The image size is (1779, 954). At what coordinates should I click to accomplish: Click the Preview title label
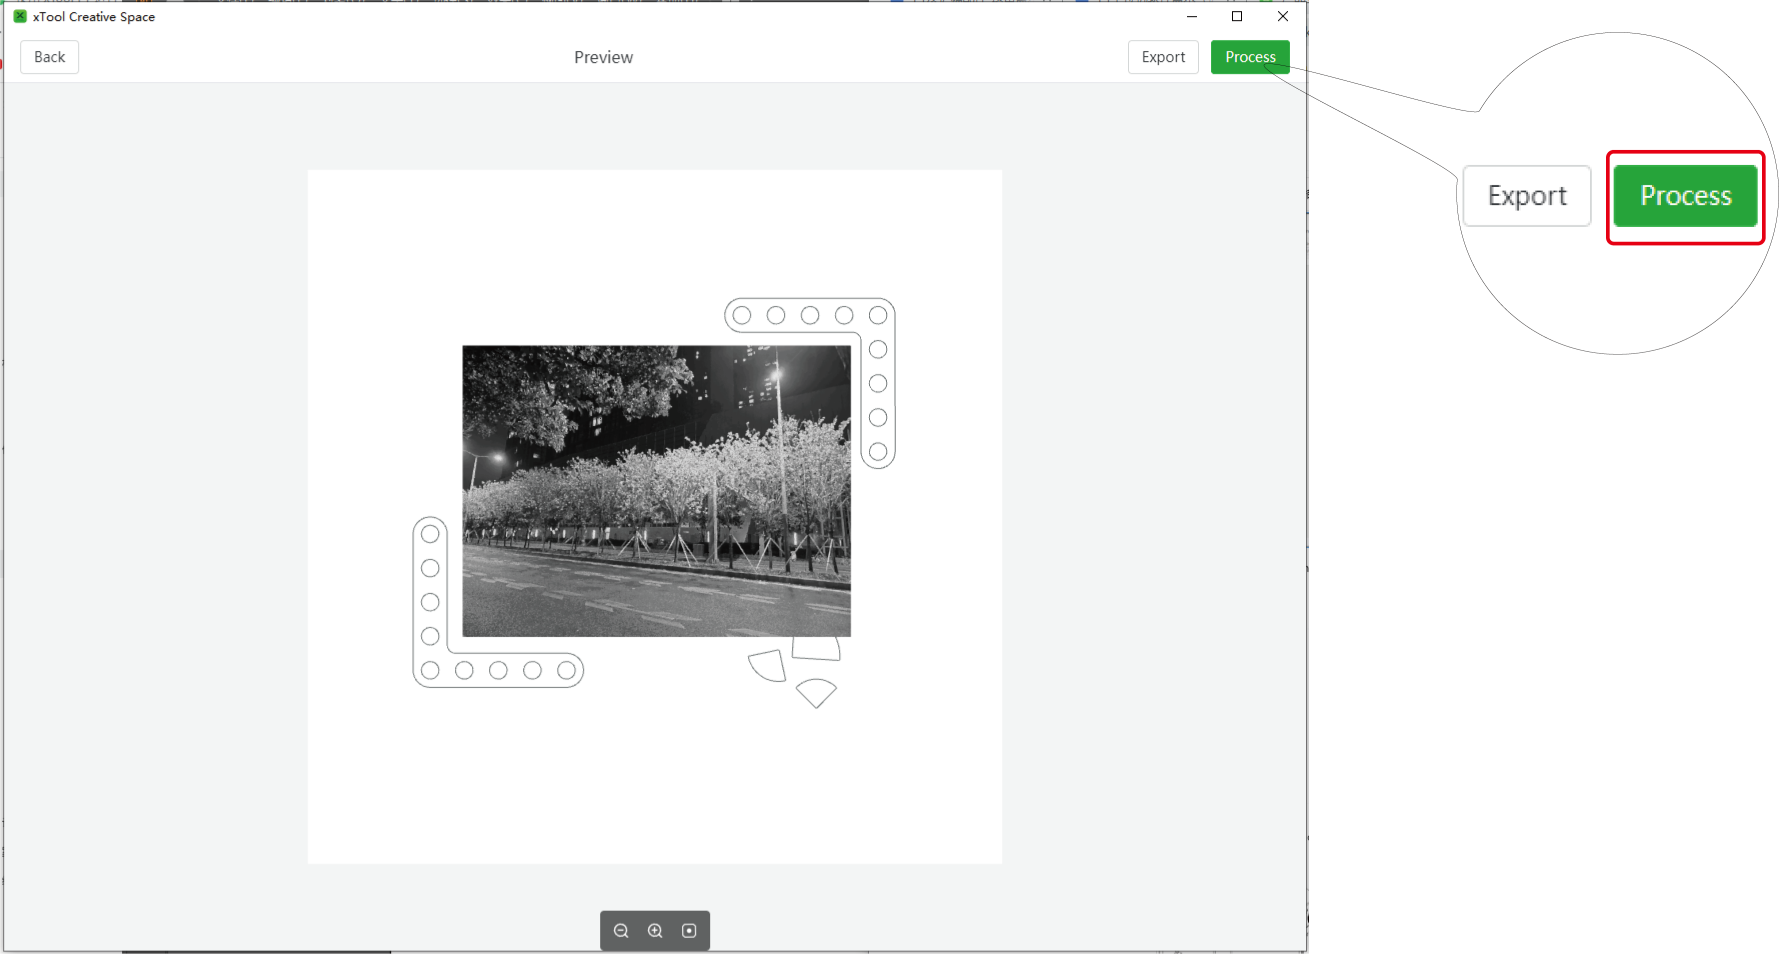coord(603,57)
